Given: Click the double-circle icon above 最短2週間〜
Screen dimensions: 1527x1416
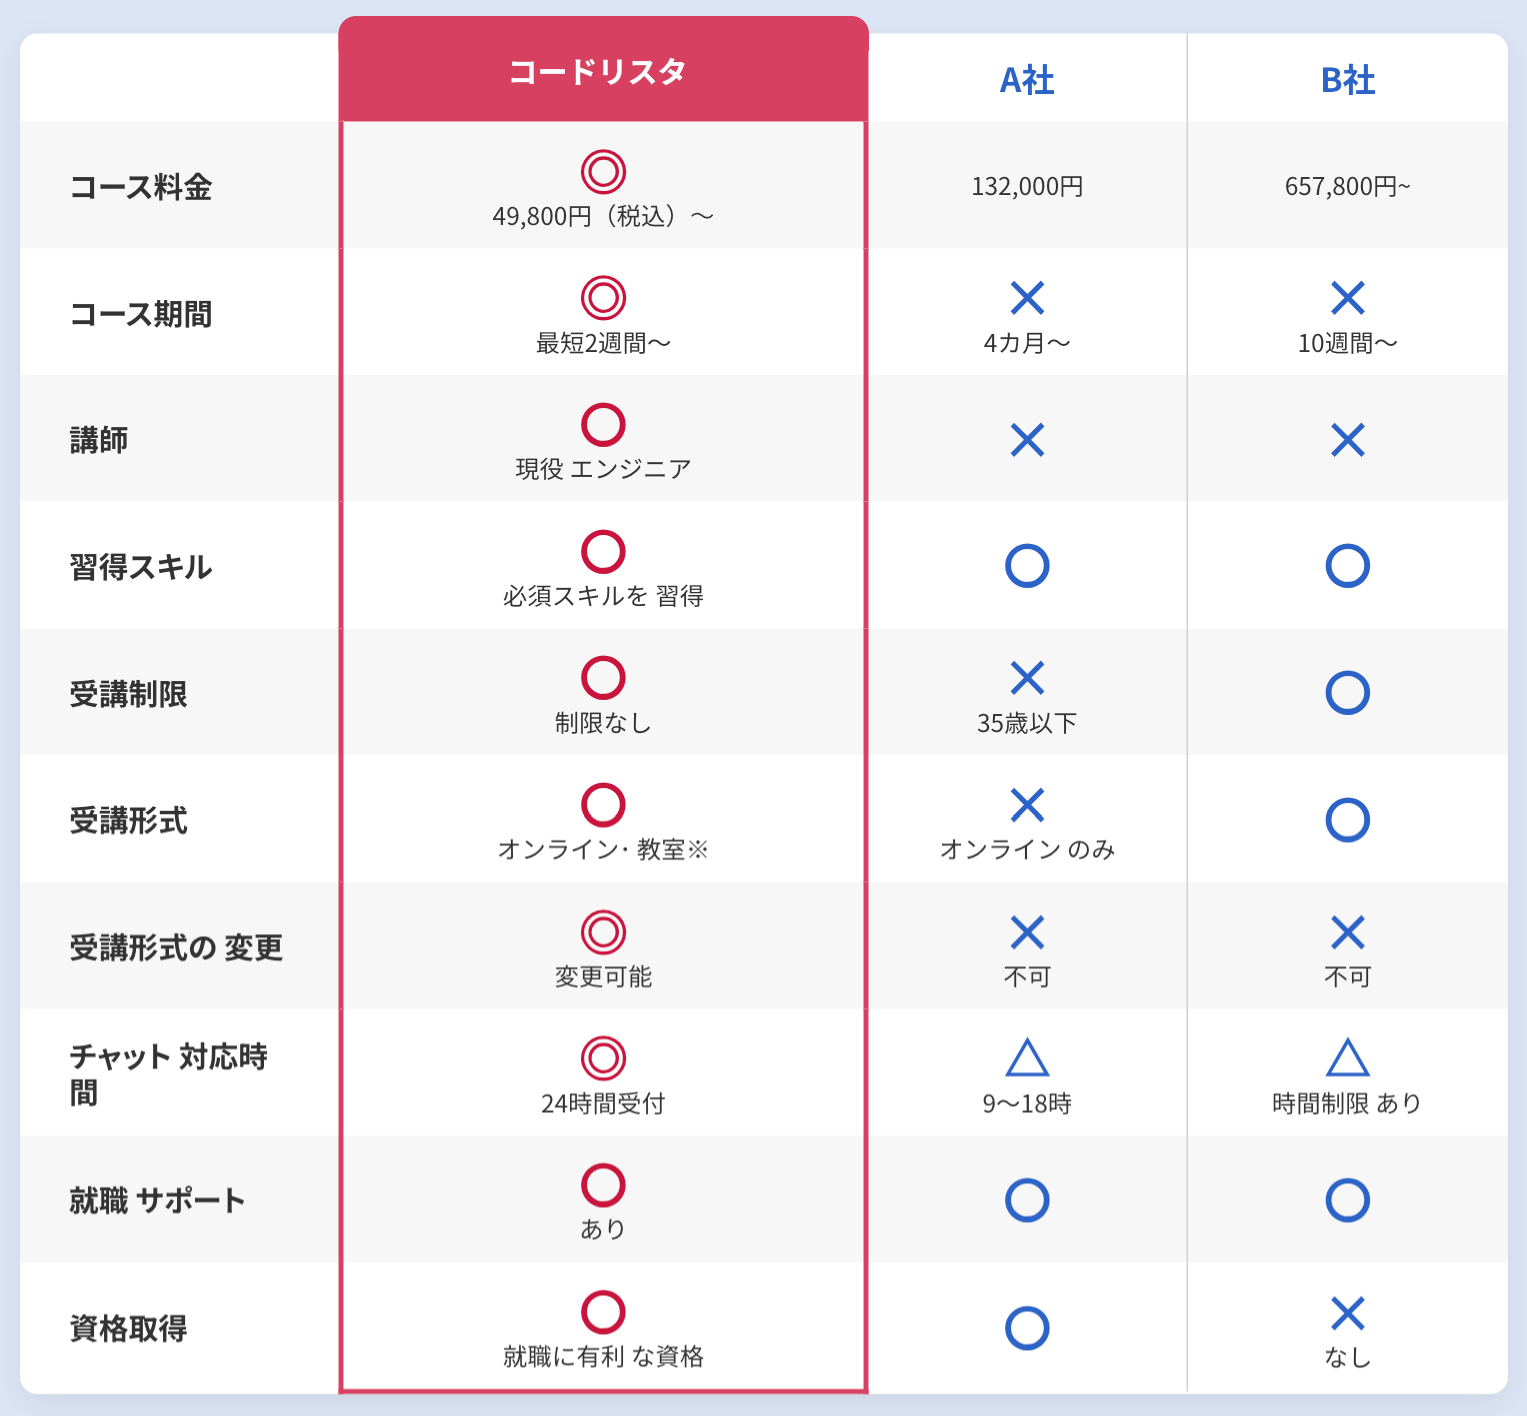Looking at the screenshot, I should click(603, 298).
